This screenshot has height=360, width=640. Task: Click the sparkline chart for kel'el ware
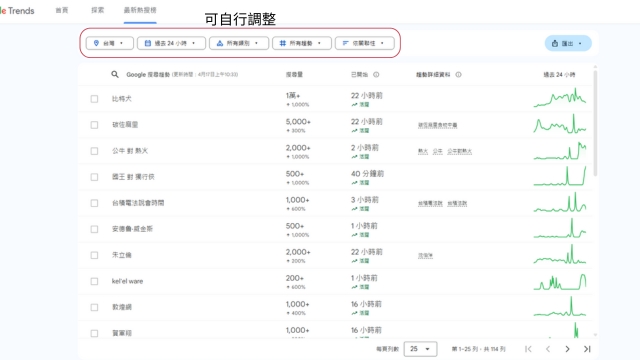point(560,281)
